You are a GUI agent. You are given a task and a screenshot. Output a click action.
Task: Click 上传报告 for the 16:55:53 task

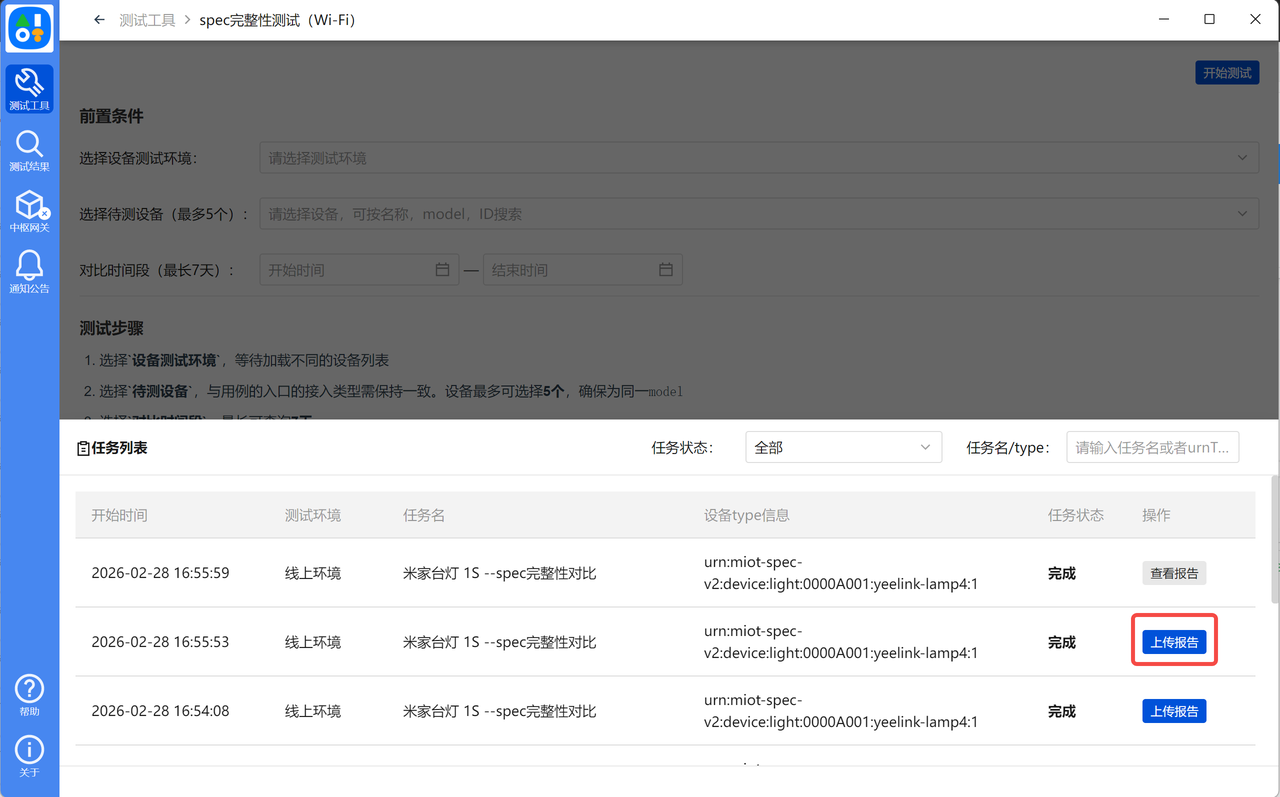pos(1175,642)
